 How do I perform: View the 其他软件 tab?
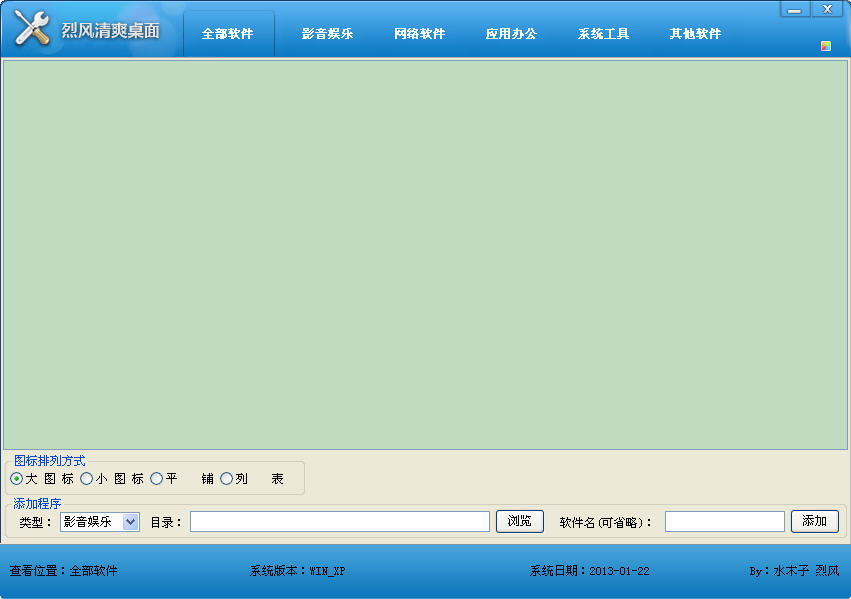click(695, 34)
